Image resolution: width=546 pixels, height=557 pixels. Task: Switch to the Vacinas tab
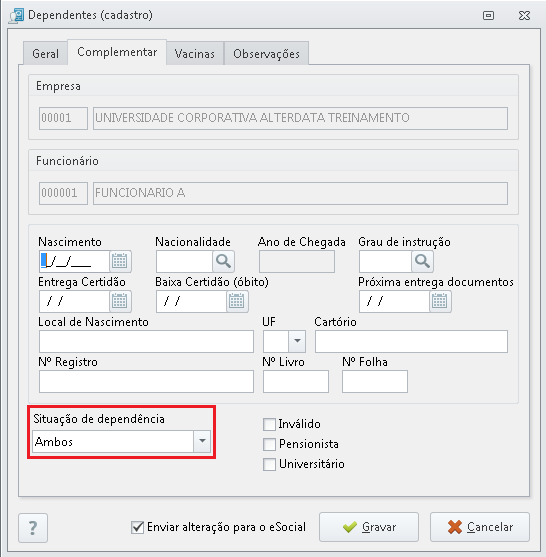click(195, 54)
